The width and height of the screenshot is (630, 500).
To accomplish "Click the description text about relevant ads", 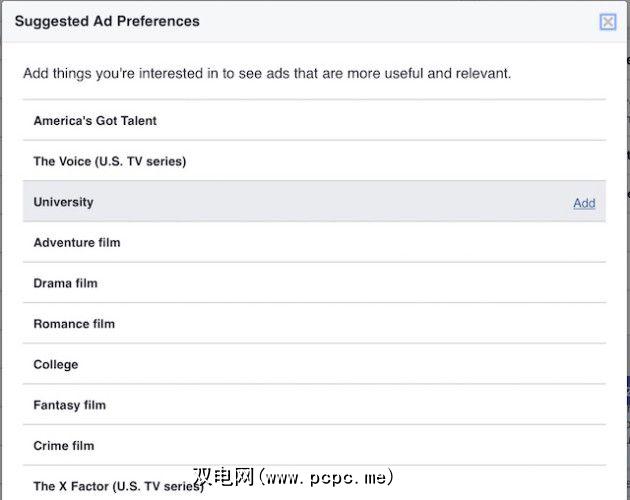I will click(x=267, y=74).
